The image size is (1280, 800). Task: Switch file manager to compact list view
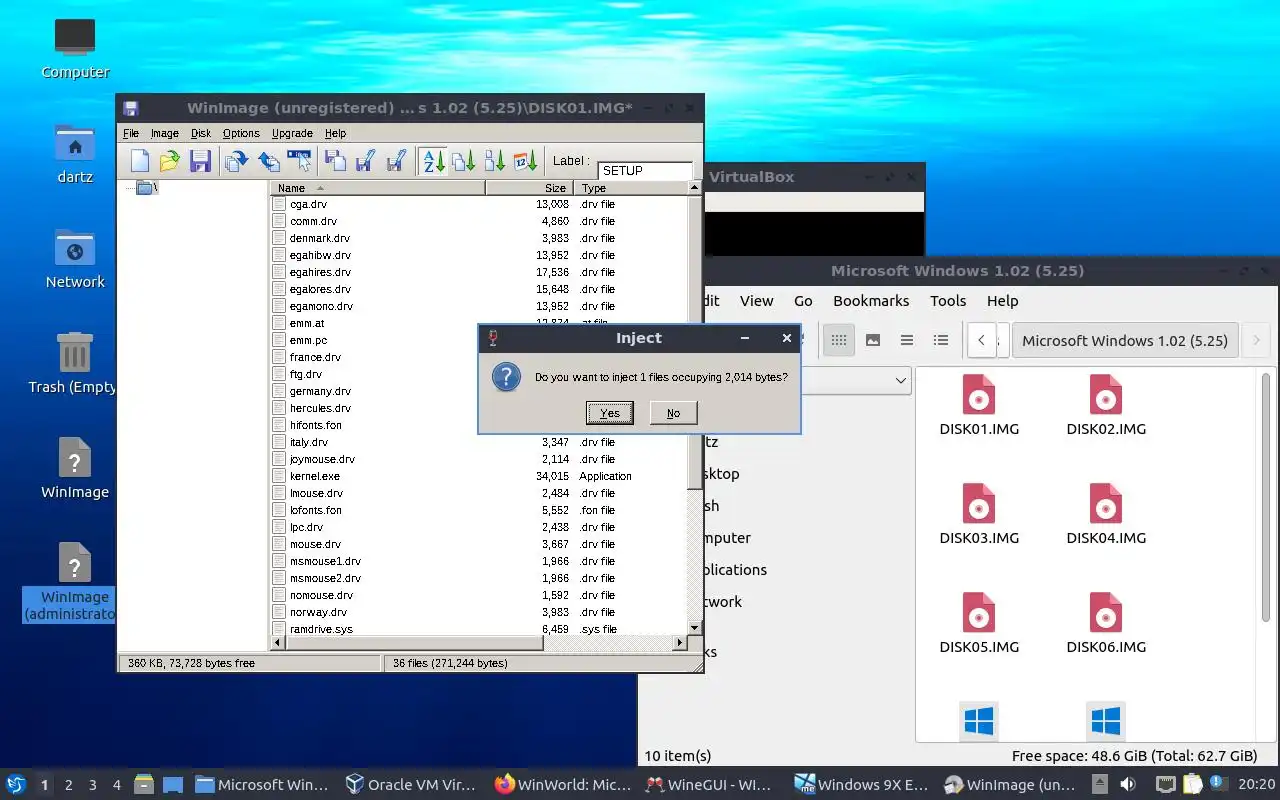pyautogui.click(x=907, y=340)
